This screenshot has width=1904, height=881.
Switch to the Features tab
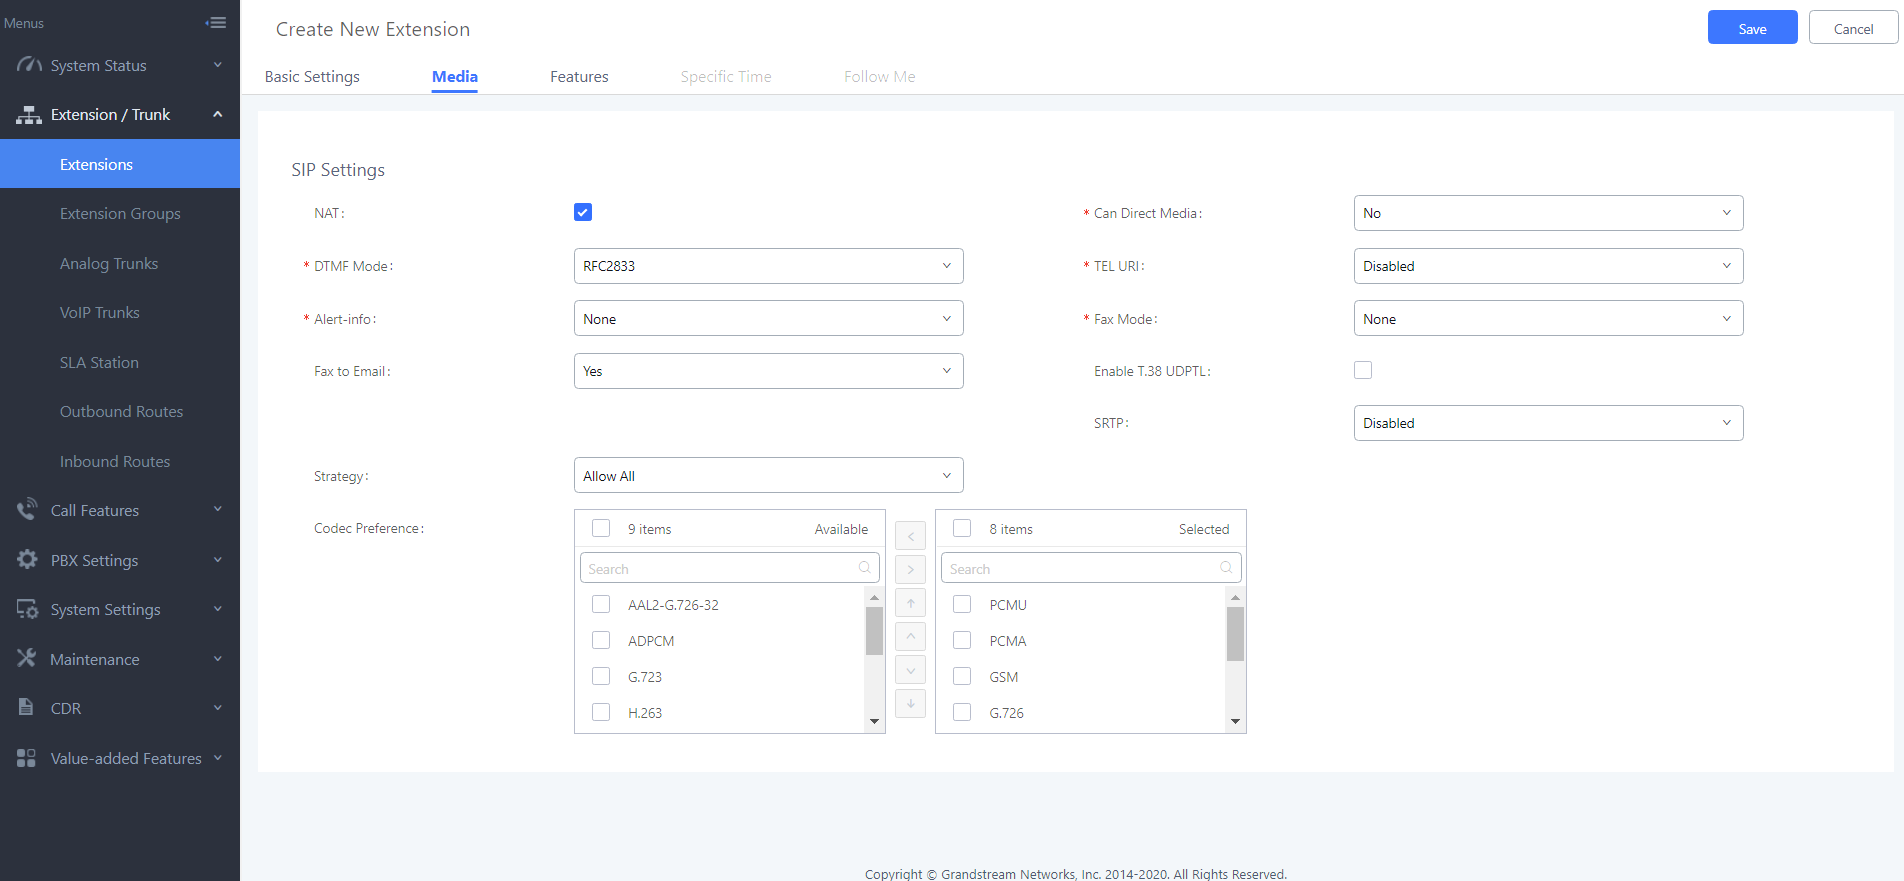(x=579, y=77)
